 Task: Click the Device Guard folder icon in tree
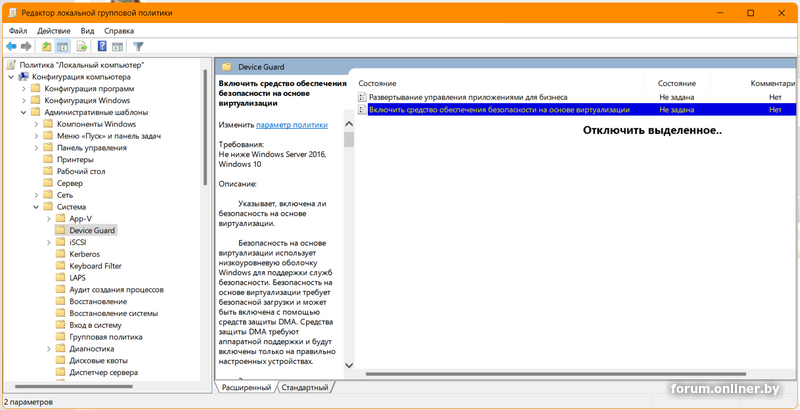tap(61, 230)
